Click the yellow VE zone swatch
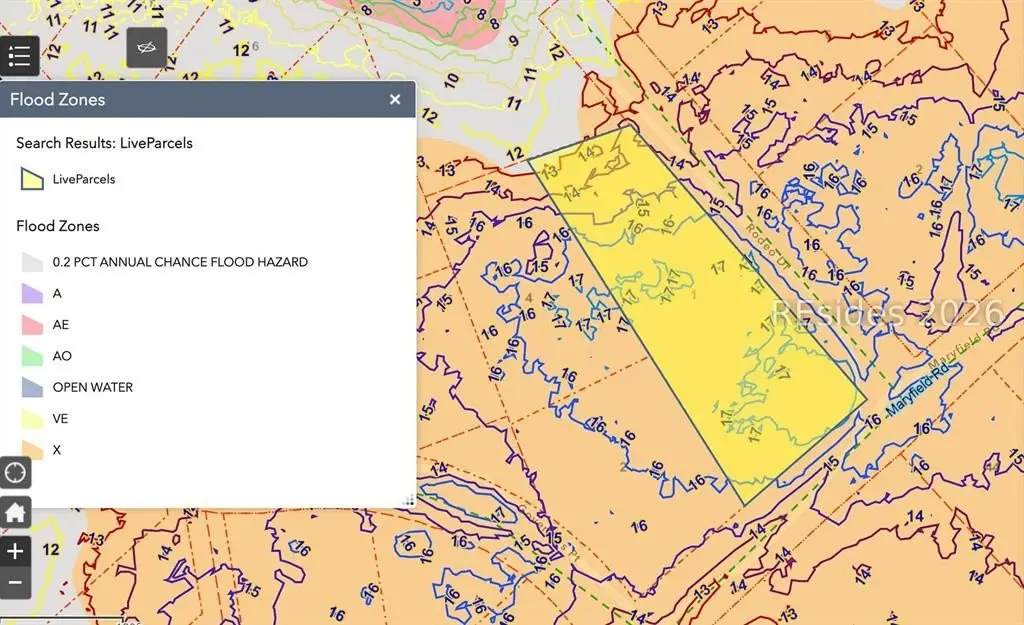Viewport: 1024px width, 625px height. point(32,419)
